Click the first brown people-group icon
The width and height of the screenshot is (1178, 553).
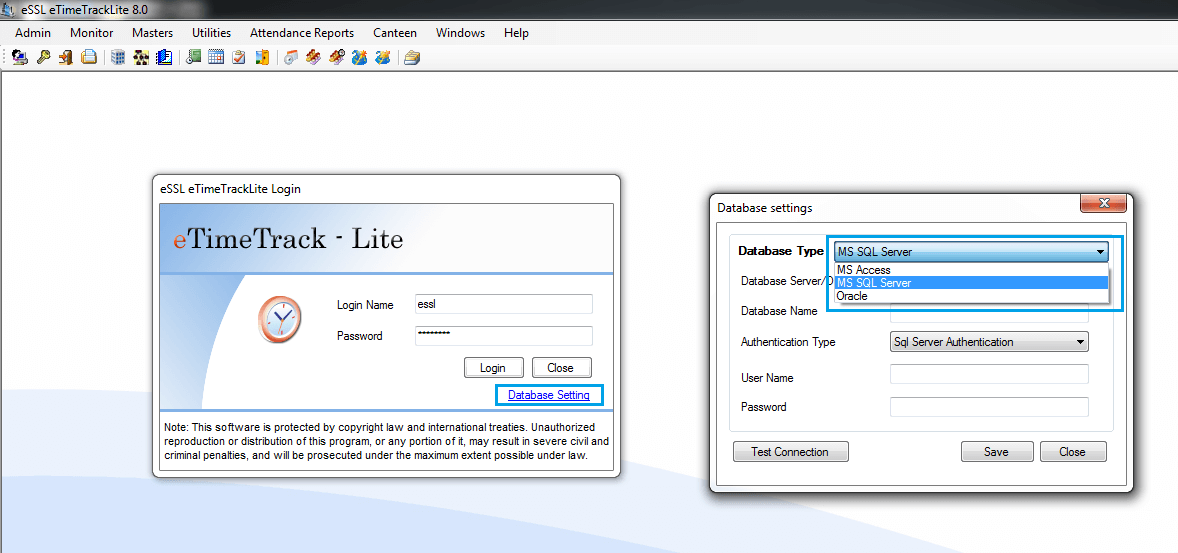314,57
